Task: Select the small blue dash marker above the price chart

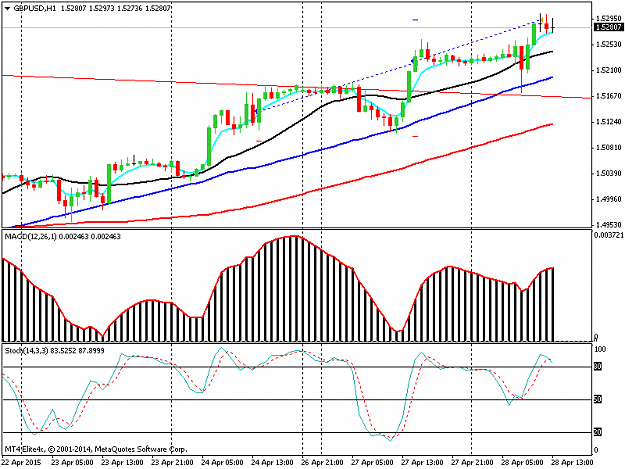Action: (x=415, y=20)
